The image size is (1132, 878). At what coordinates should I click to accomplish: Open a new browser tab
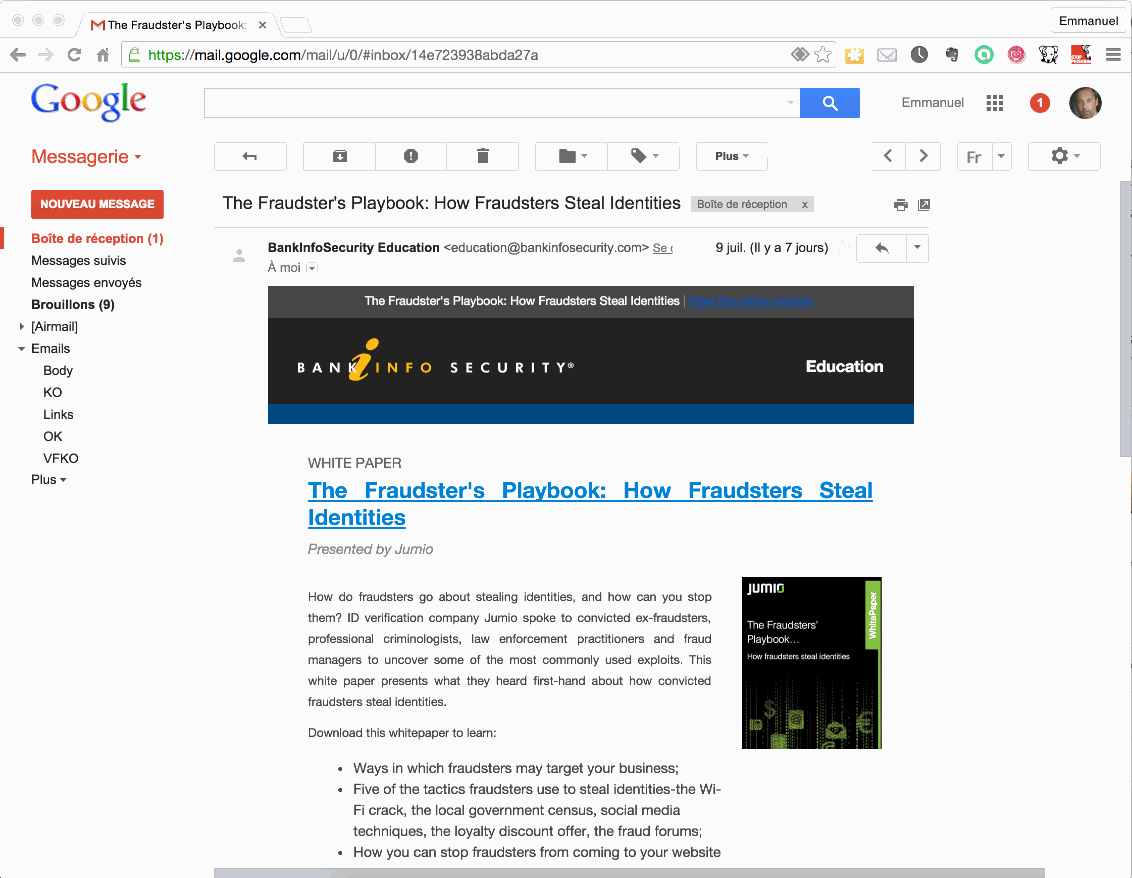[295, 25]
